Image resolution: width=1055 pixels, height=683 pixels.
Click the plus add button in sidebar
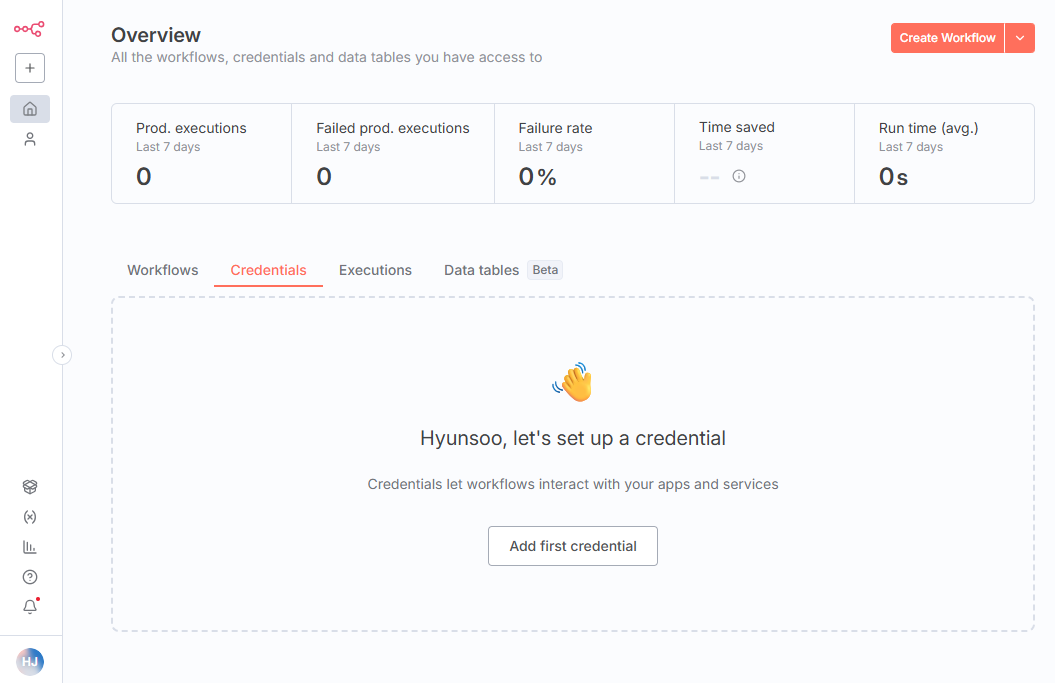(x=30, y=68)
